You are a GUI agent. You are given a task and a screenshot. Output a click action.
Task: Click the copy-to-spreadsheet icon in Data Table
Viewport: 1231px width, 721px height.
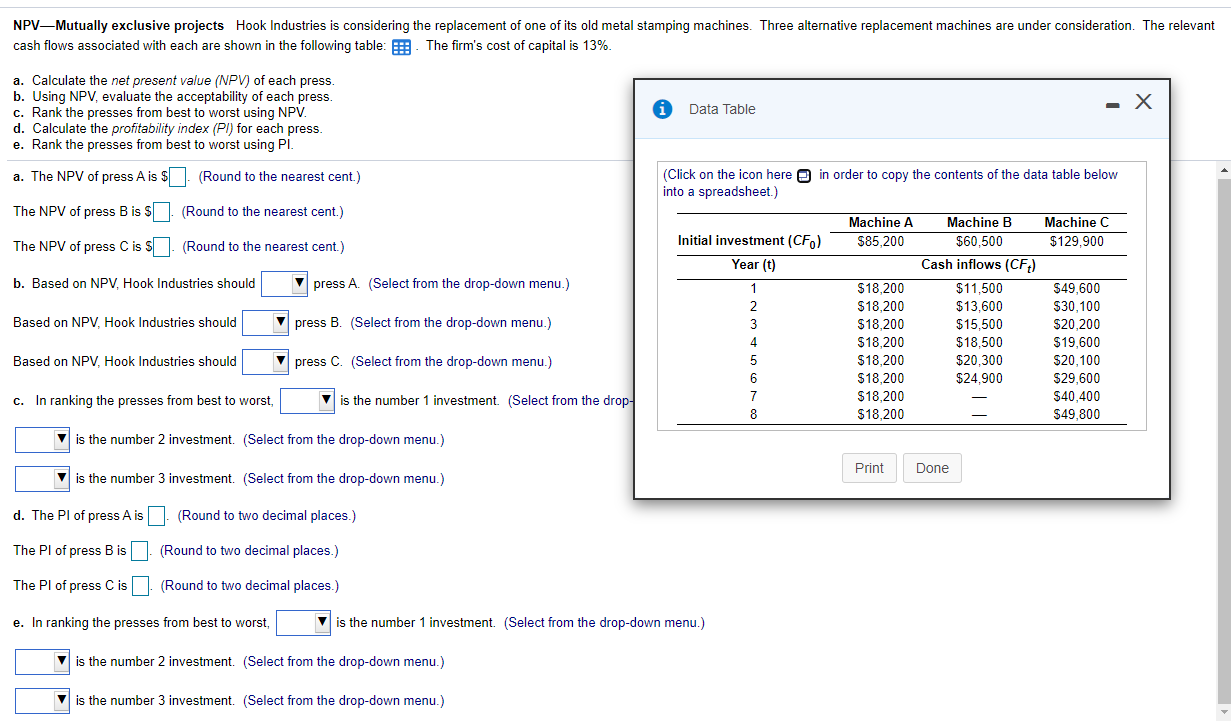pos(804,176)
